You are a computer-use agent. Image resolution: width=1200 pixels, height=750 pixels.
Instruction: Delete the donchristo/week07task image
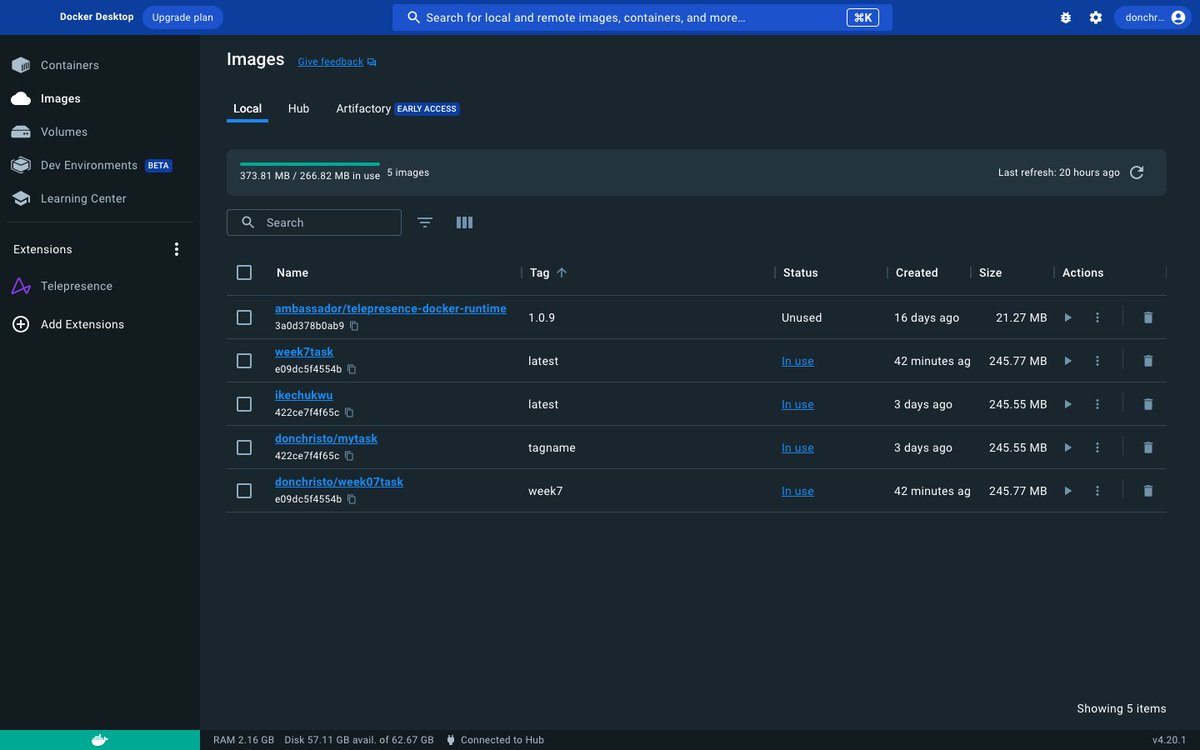click(1148, 491)
